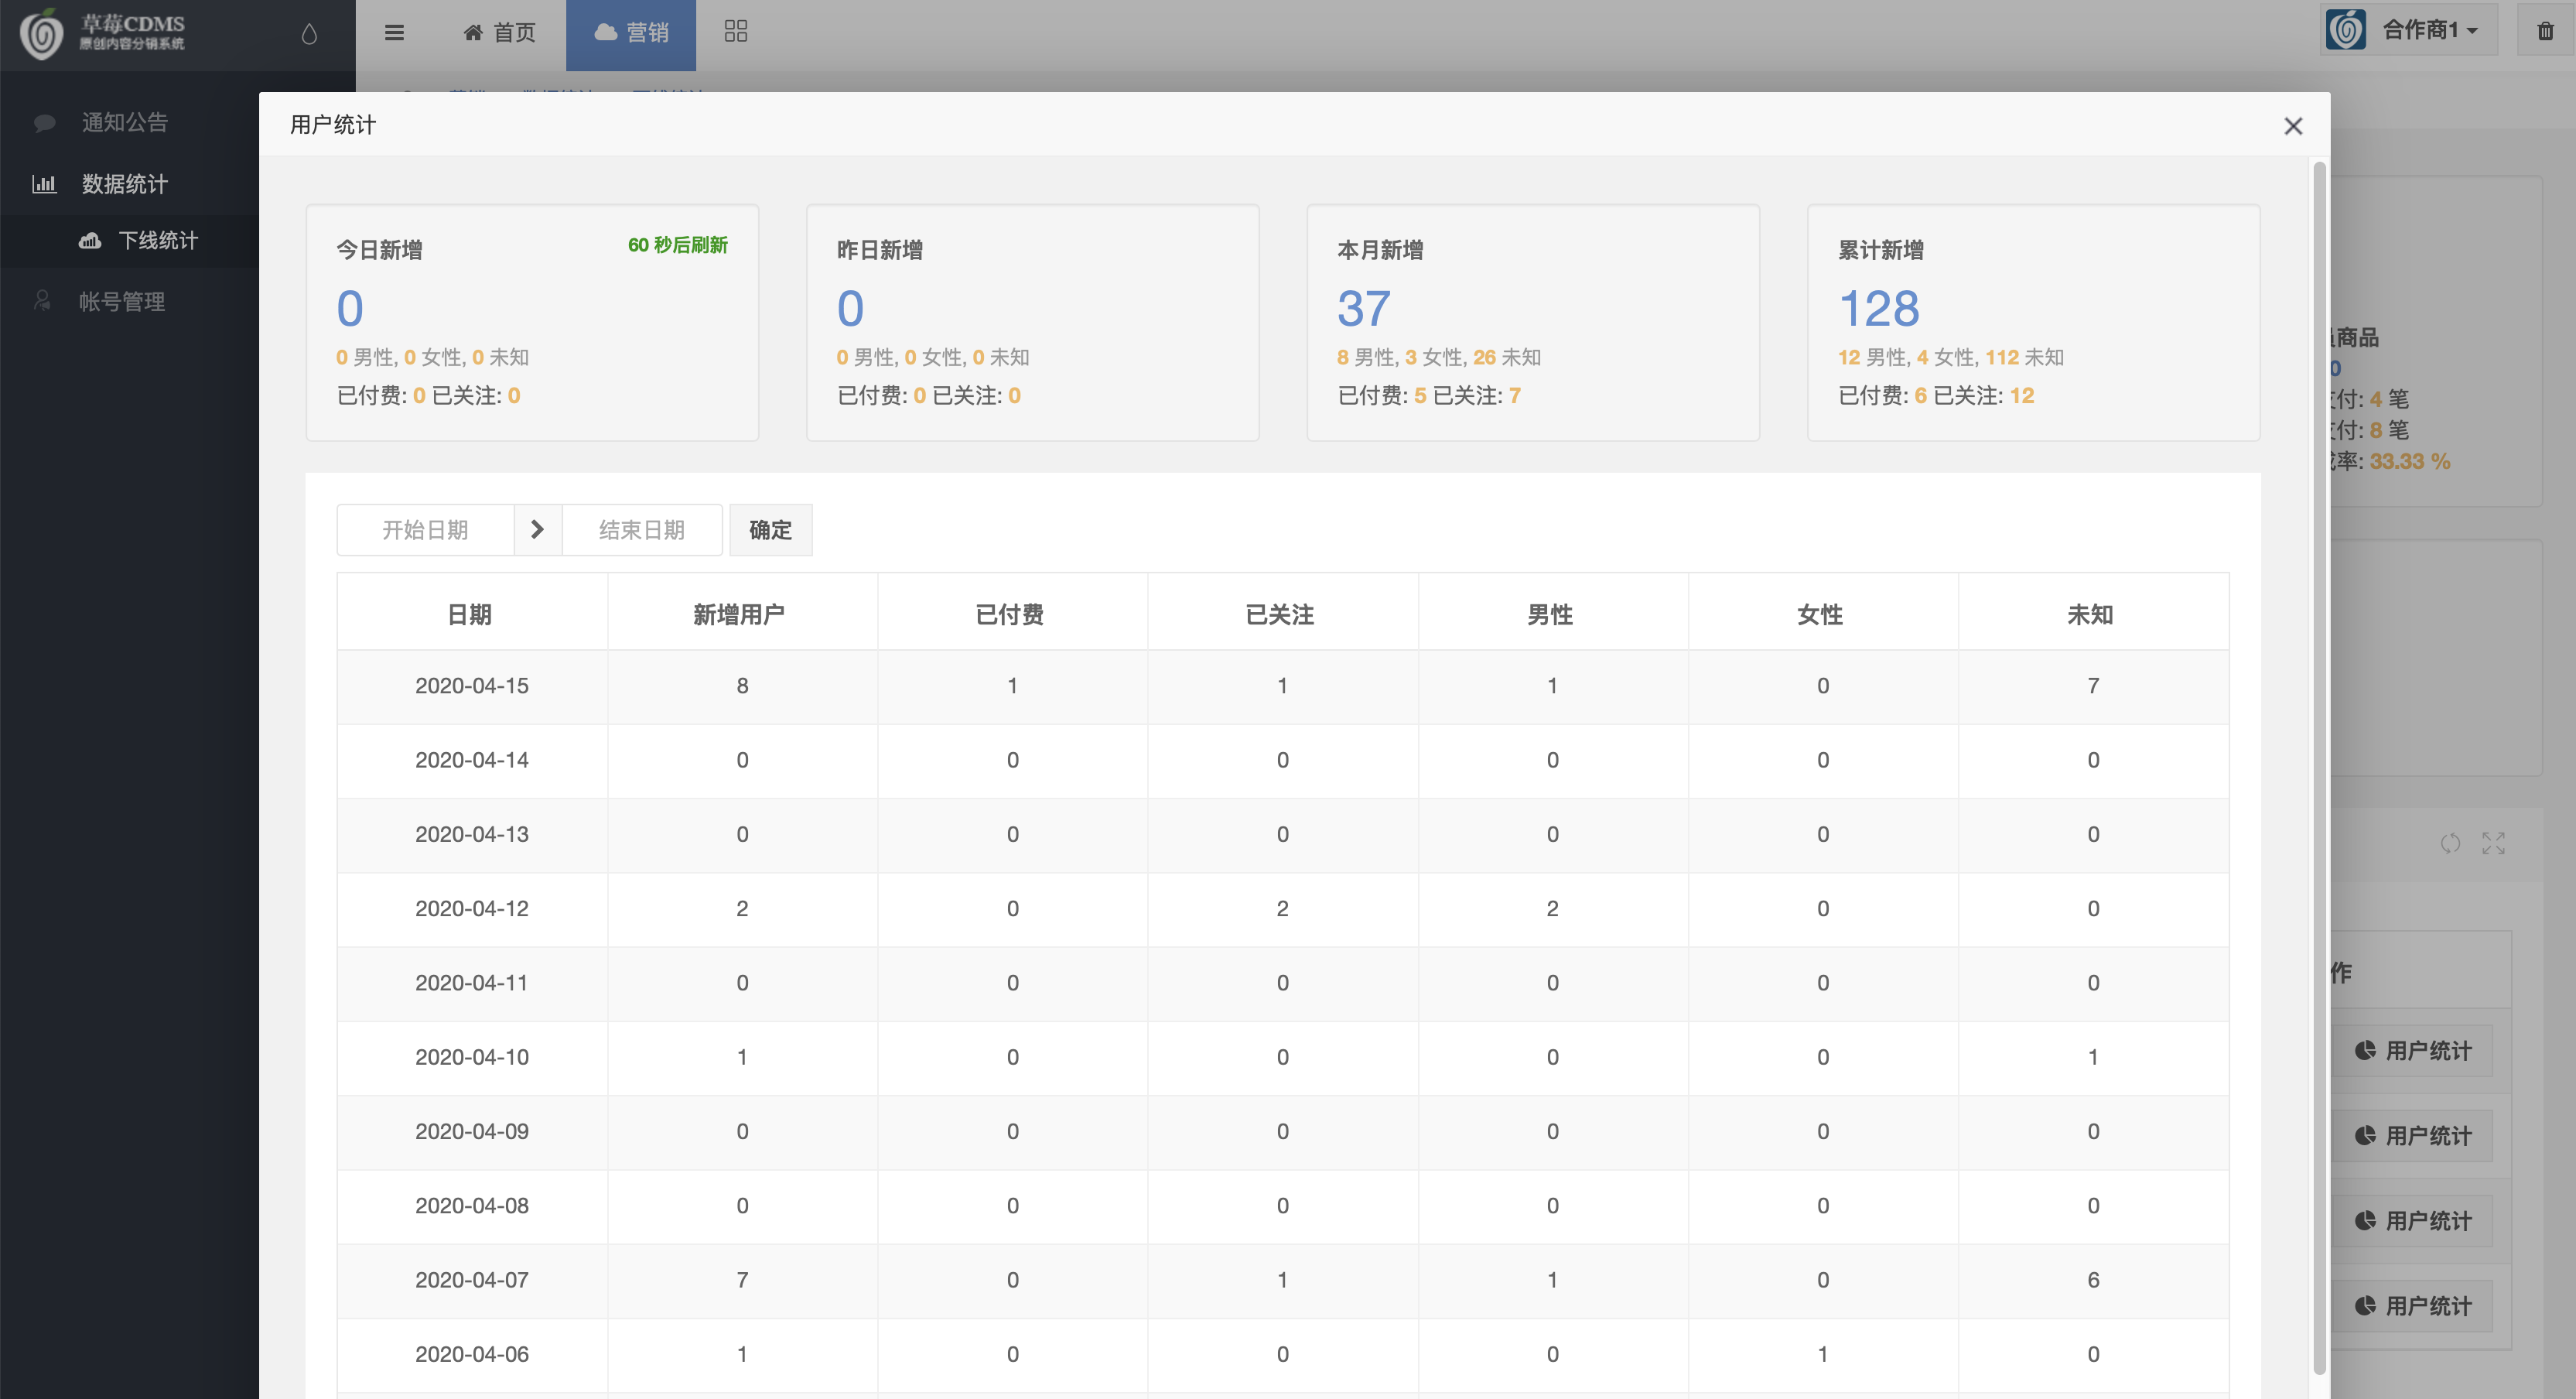The height and width of the screenshot is (1399, 2576).
Task: Click the 累计新增 value 128
Action: click(x=1879, y=308)
